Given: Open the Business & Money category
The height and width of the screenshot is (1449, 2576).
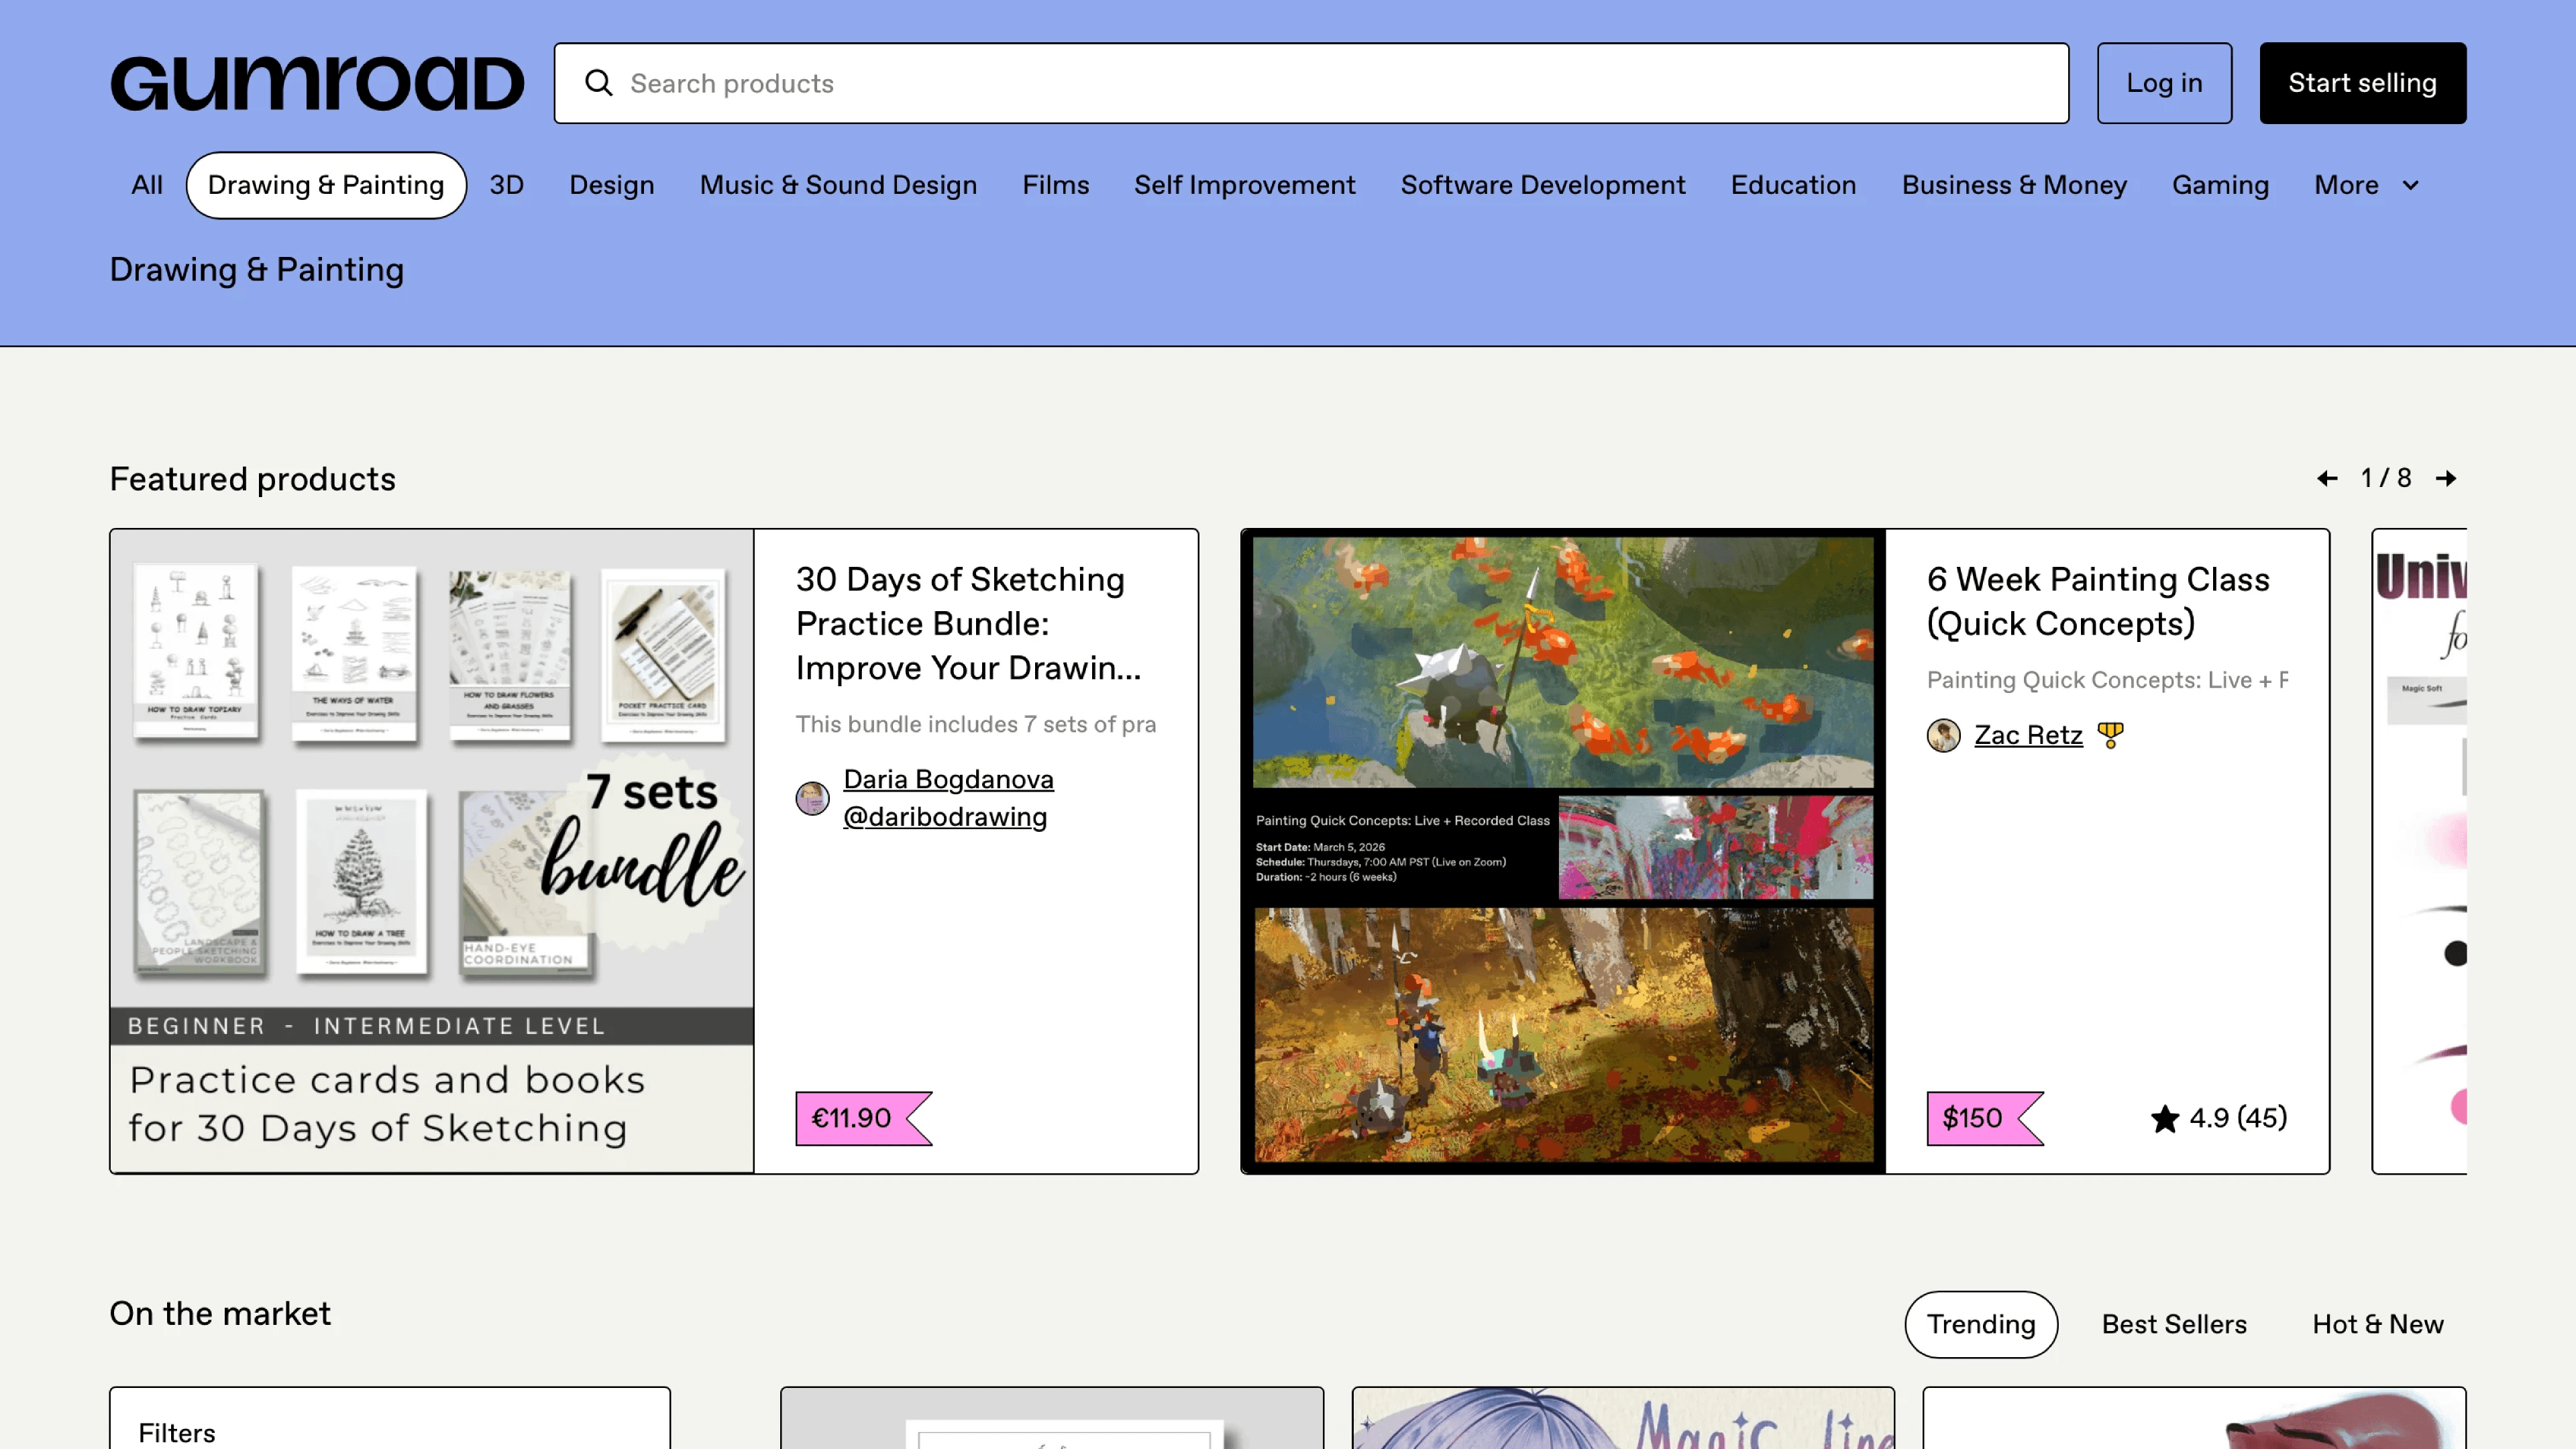Looking at the screenshot, I should click(2014, 185).
